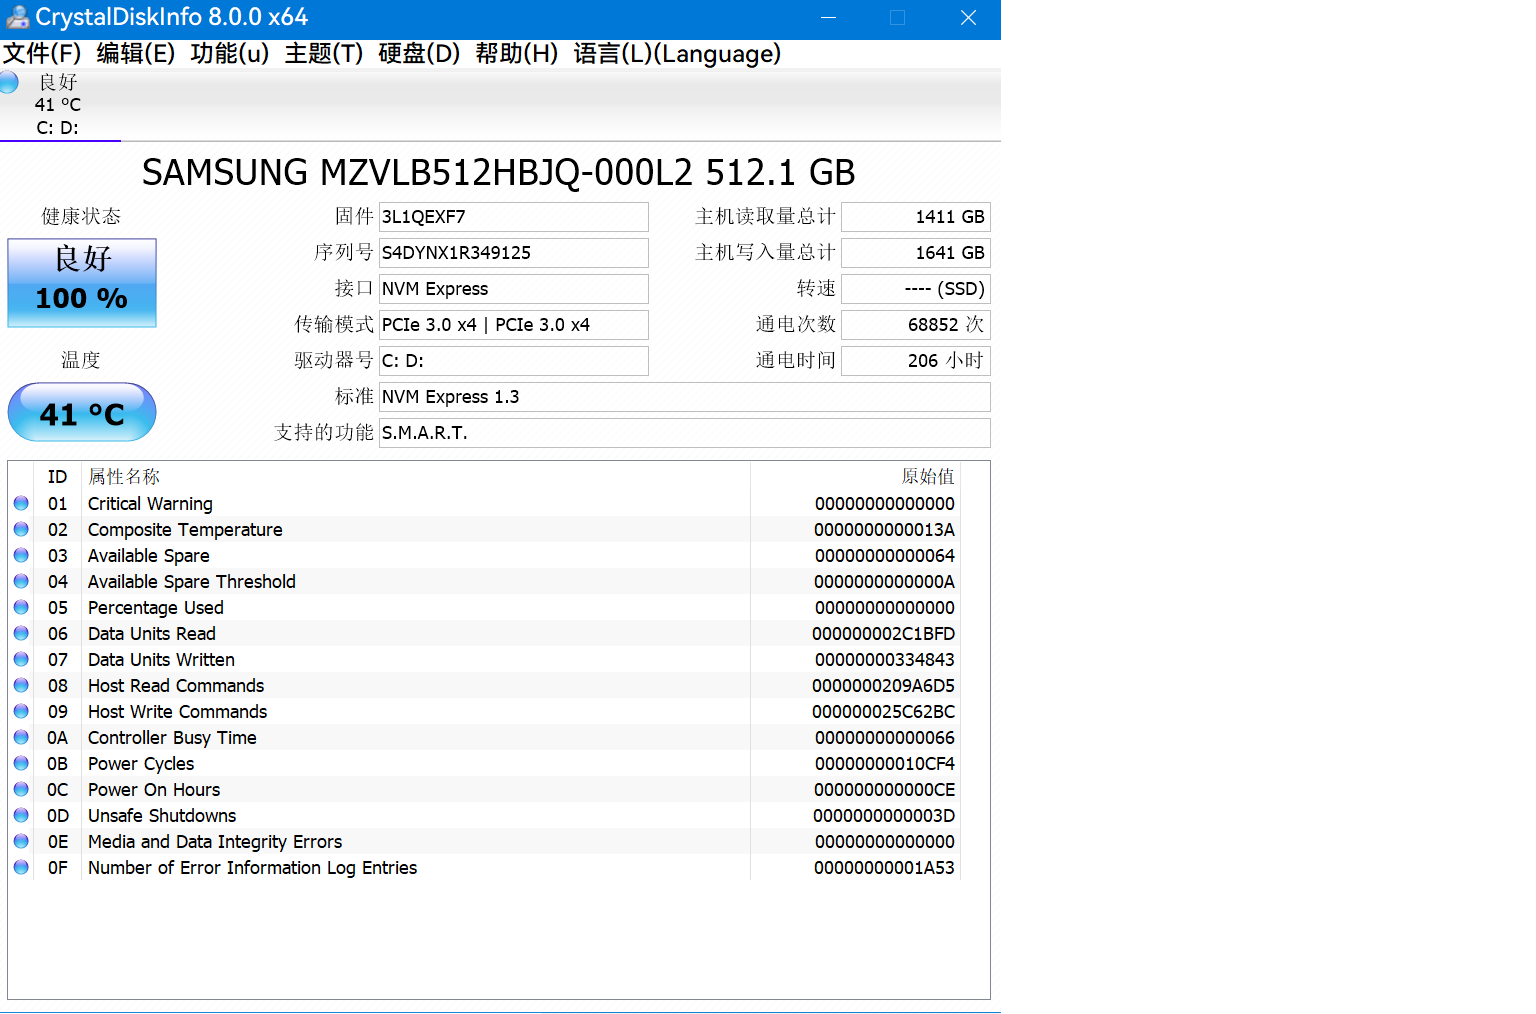Click status orb for Unsafe Shutdowns row
This screenshot has width=1536, height=1014.
coord(21,815)
